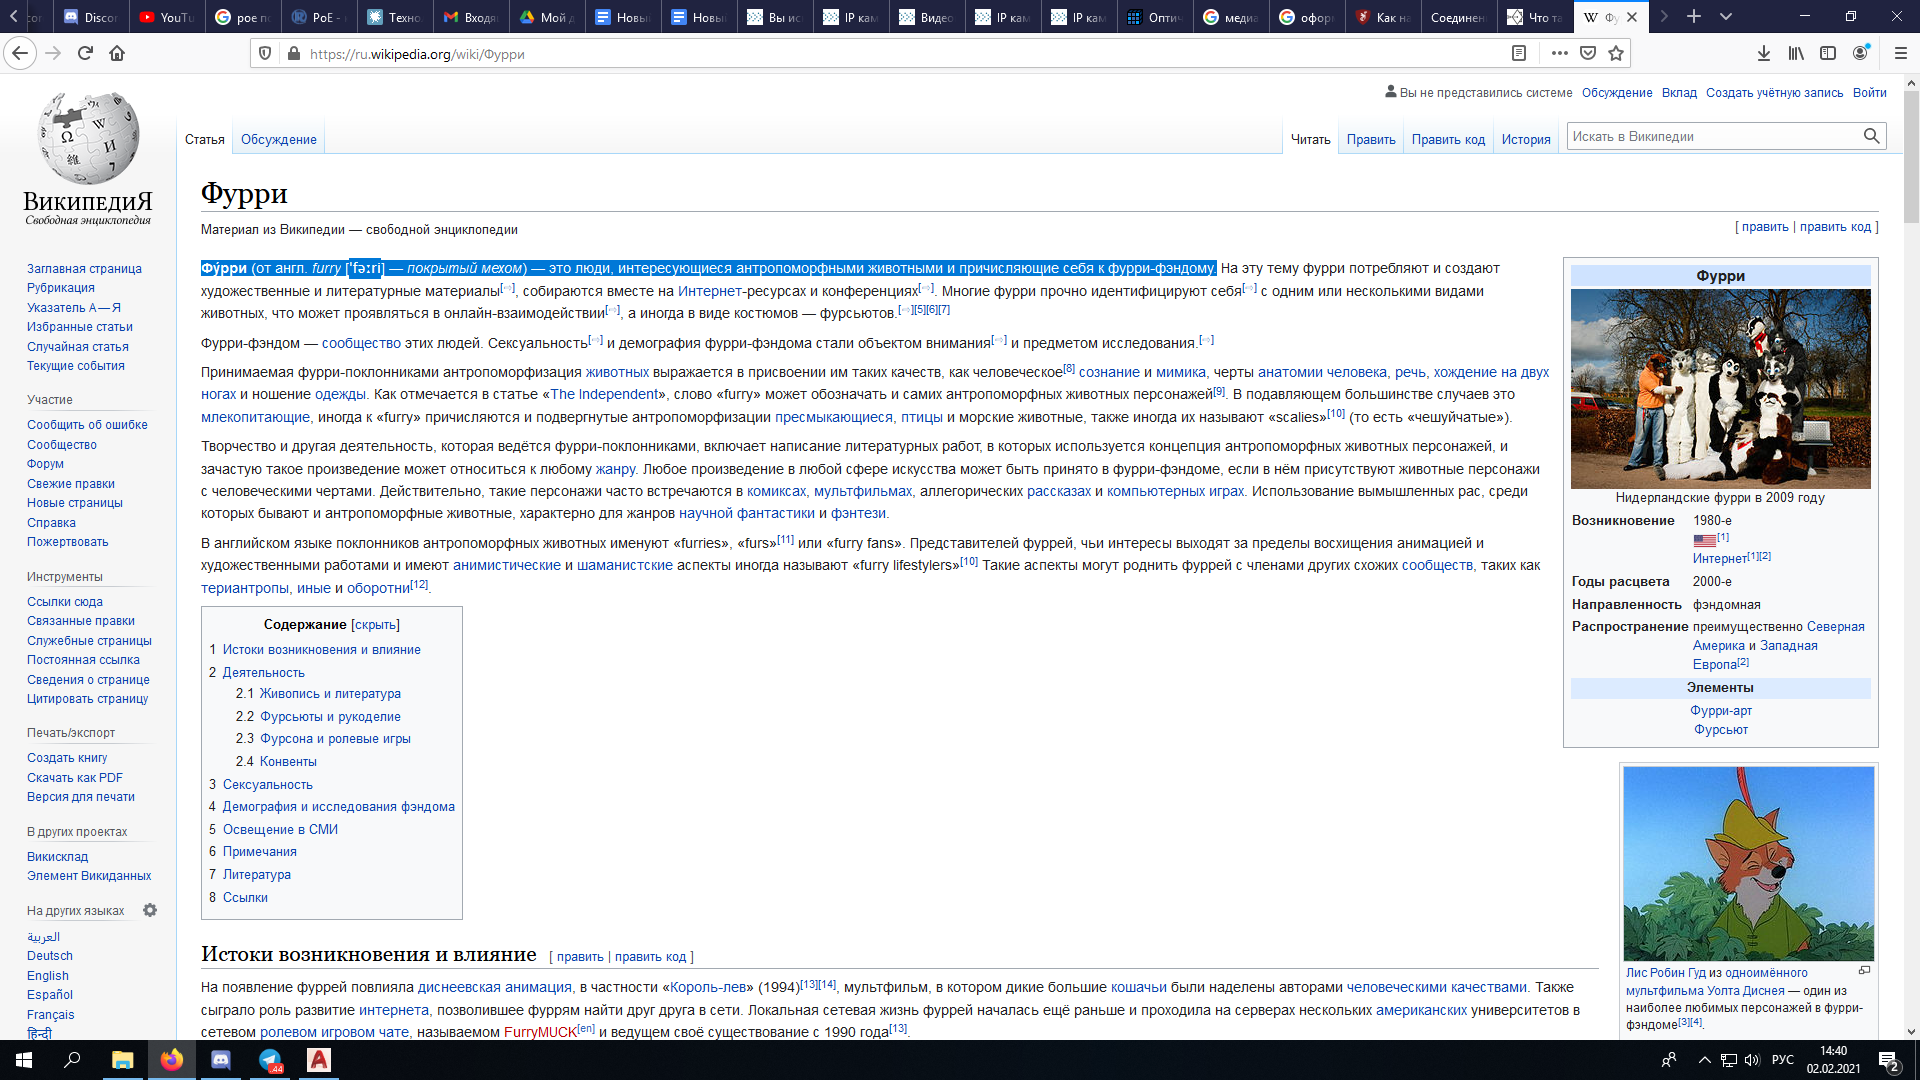1920x1080 pixels.
Task: Open the red A application in taskbar
Action: (x=319, y=1060)
